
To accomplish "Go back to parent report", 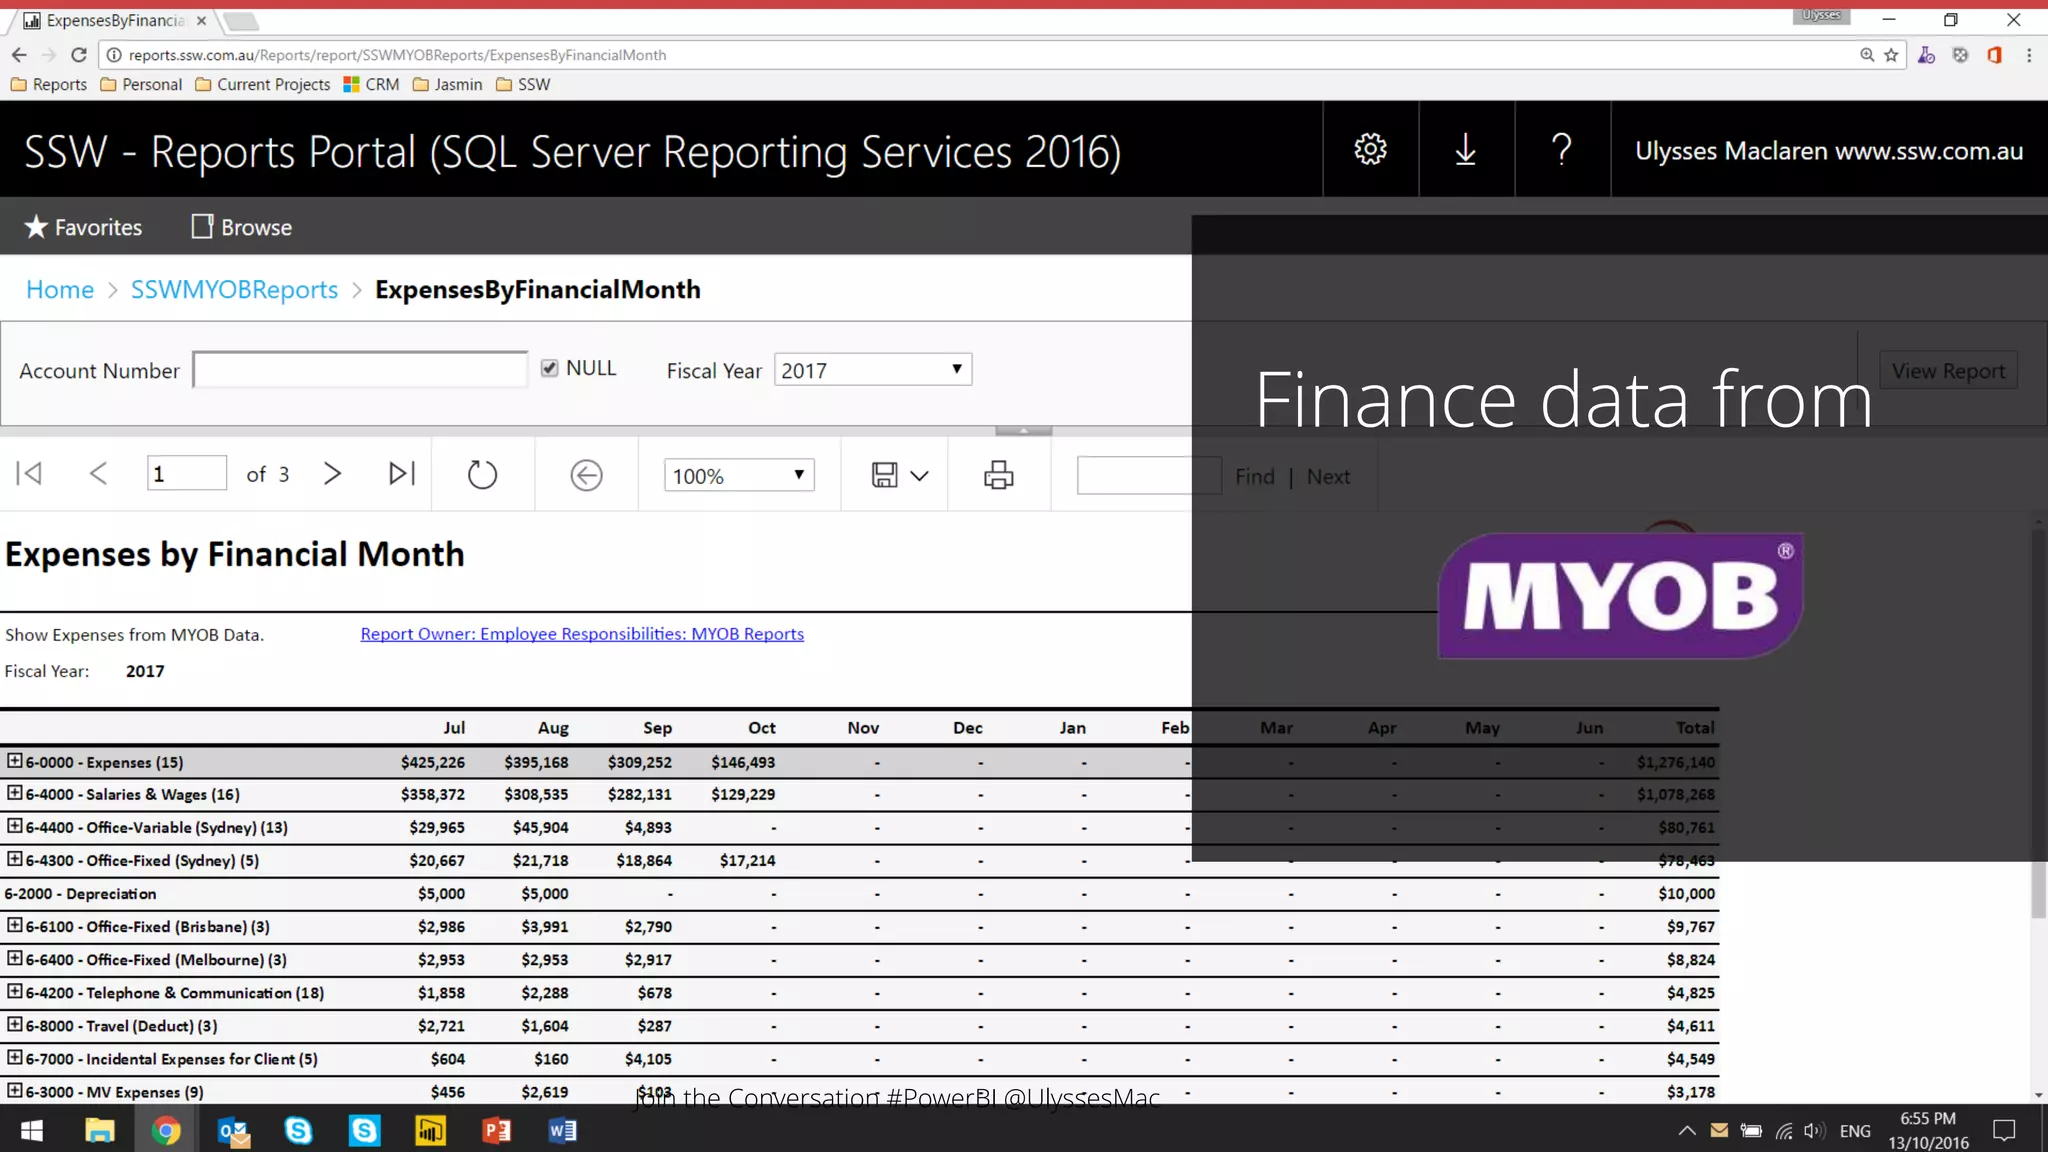I will click(x=586, y=475).
